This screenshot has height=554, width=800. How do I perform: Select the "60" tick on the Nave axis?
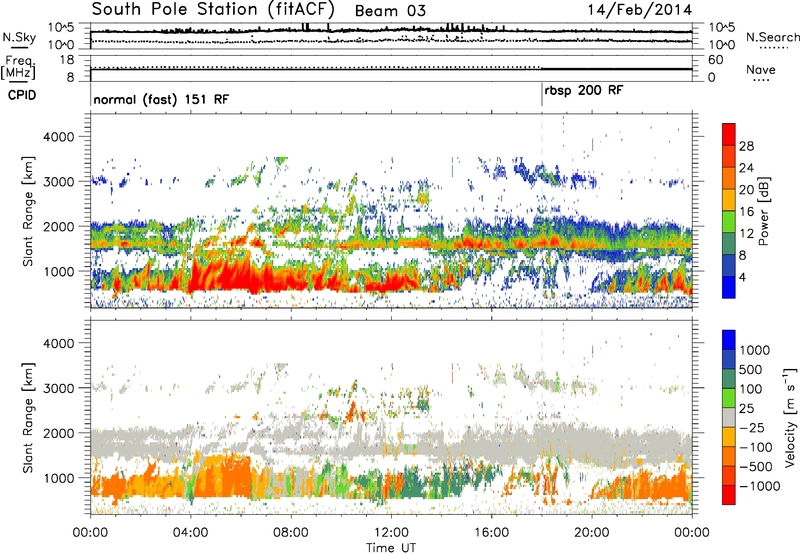715,60
